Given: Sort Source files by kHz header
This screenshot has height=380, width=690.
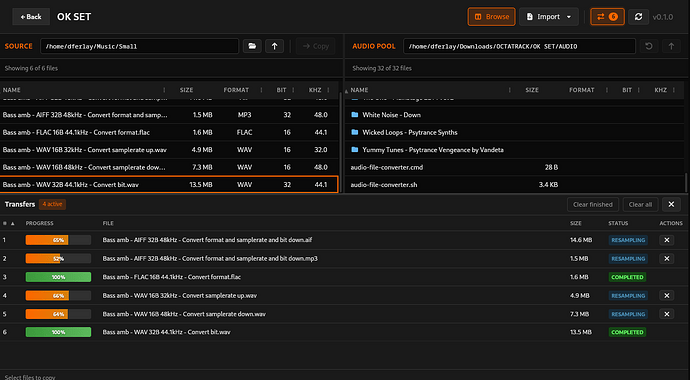Looking at the screenshot, I should click(315, 90).
